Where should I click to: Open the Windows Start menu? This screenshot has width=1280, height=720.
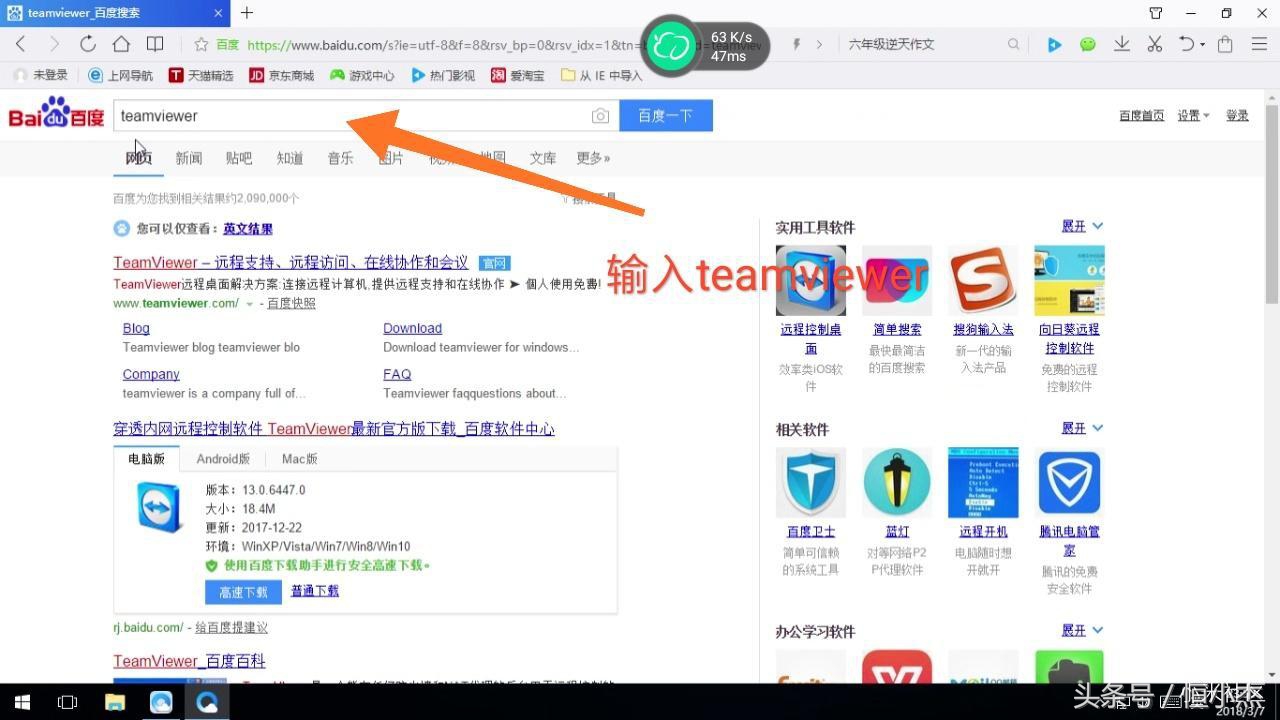22,702
